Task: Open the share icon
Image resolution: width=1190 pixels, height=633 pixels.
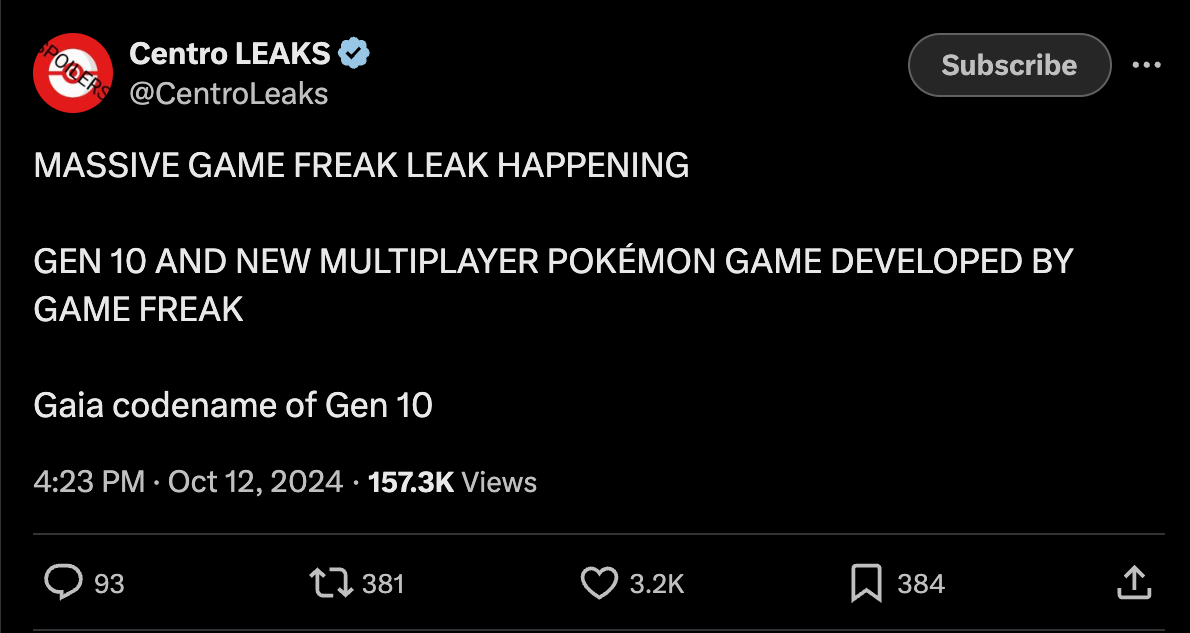Action: pos(1135,583)
